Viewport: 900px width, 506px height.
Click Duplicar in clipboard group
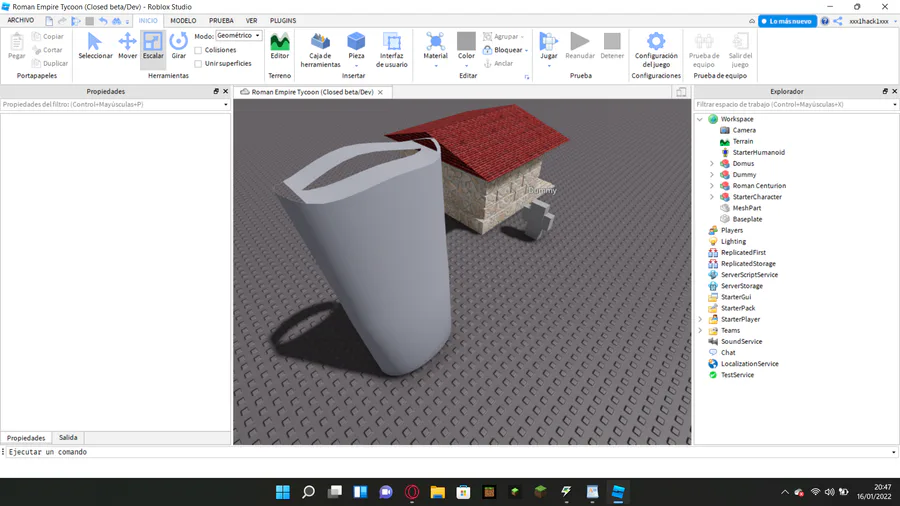pyautogui.click(x=50, y=63)
